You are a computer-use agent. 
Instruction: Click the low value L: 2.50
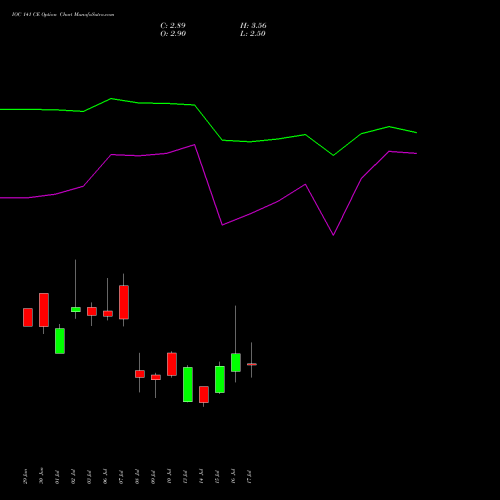click(x=253, y=34)
